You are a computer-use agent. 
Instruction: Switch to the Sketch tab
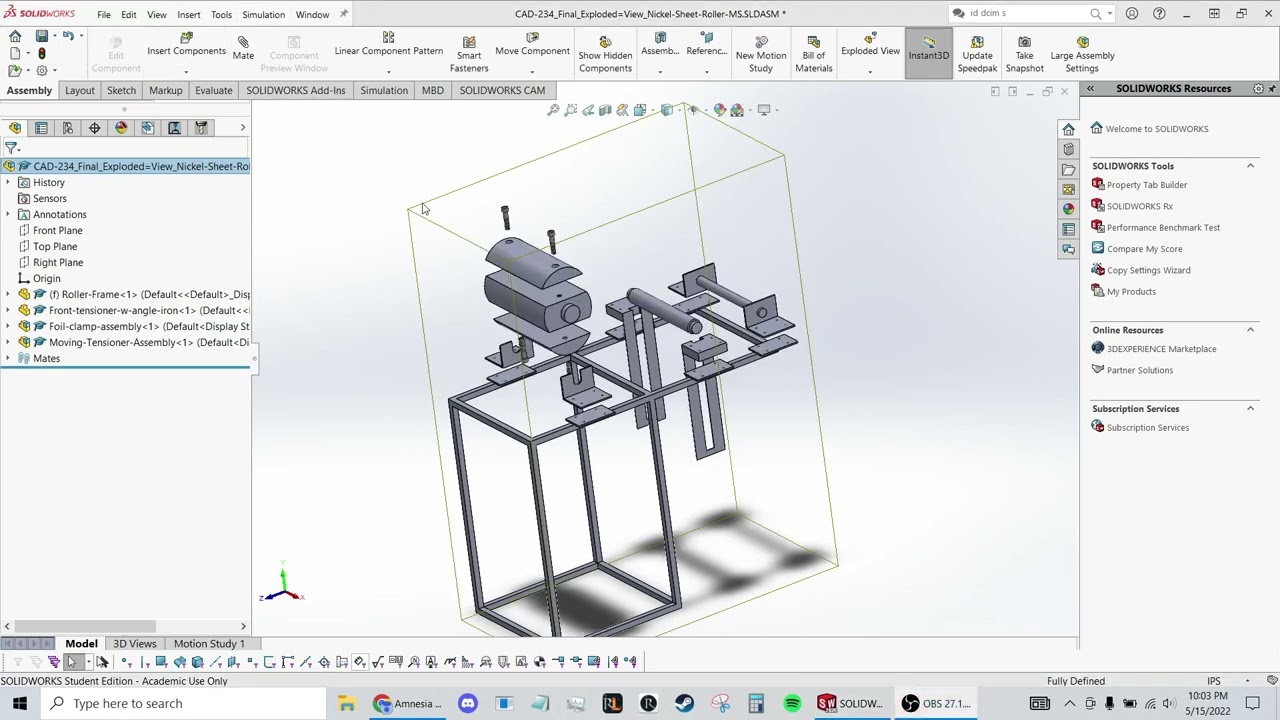point(121,90)
